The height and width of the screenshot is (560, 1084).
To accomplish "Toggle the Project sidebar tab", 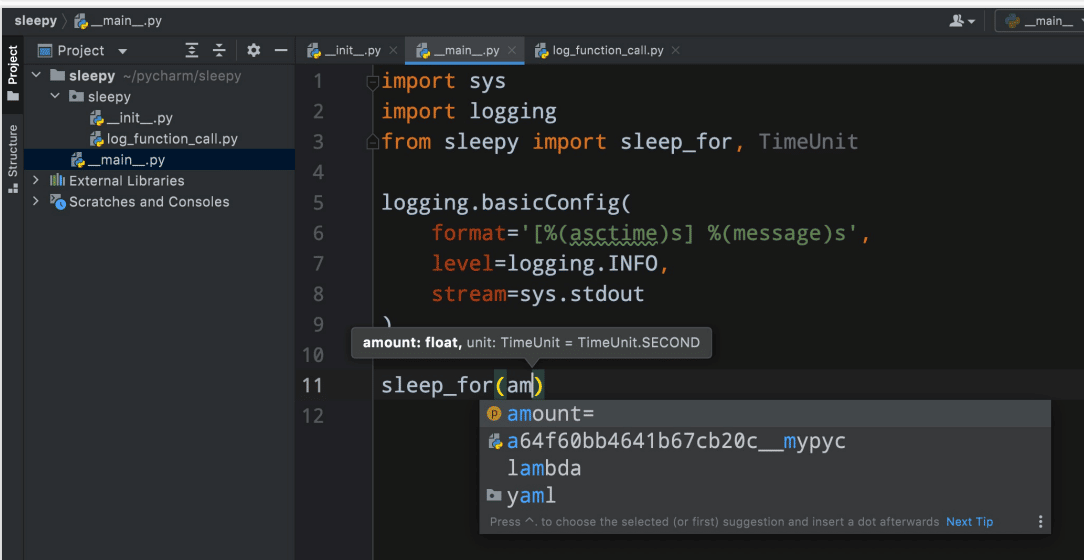I will pos(13,72).
